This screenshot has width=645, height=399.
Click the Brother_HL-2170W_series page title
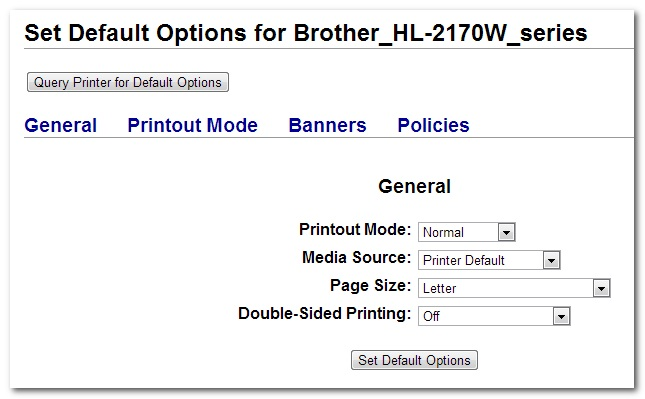[x=440, y=33]
